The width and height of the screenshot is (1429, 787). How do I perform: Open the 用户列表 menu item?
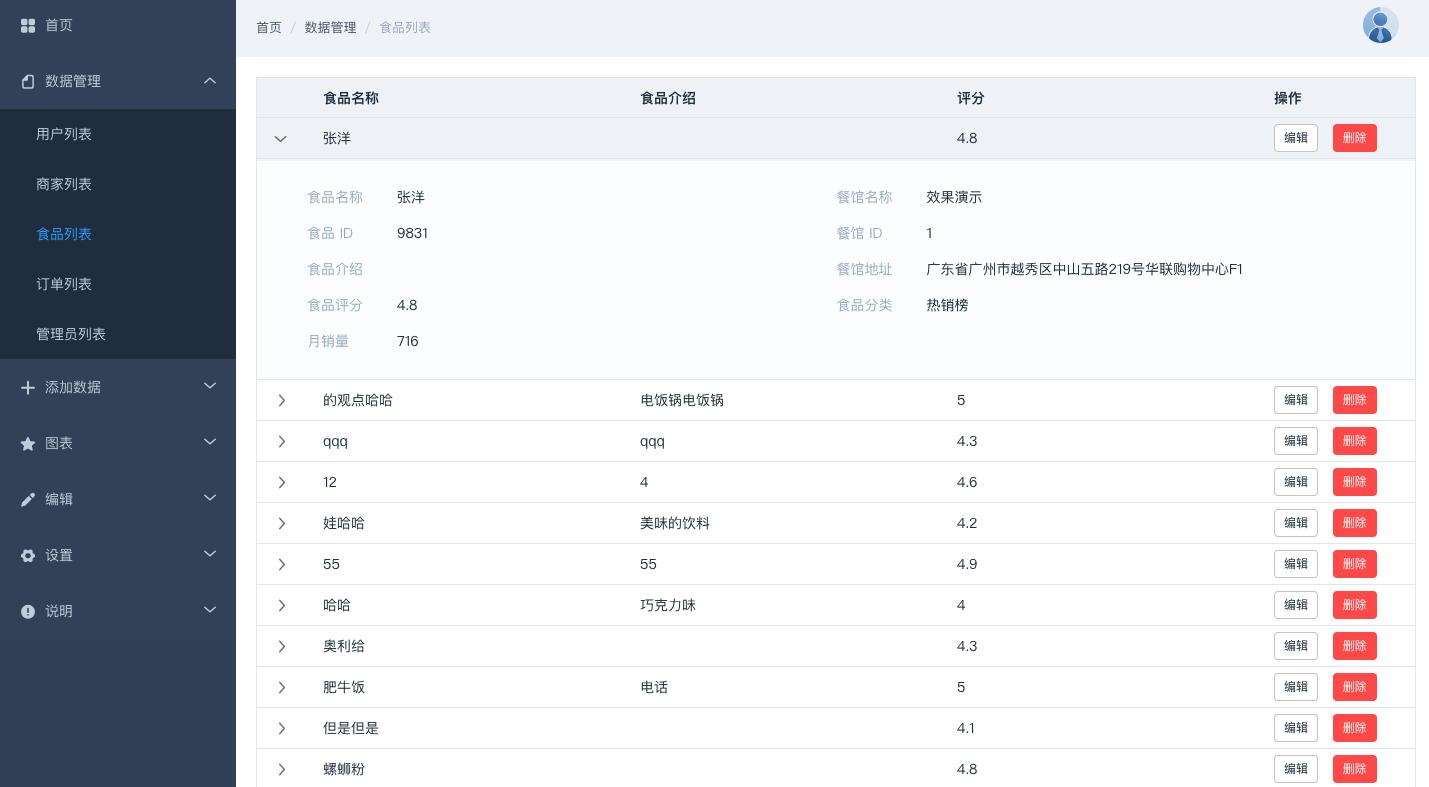pos(64,134)
